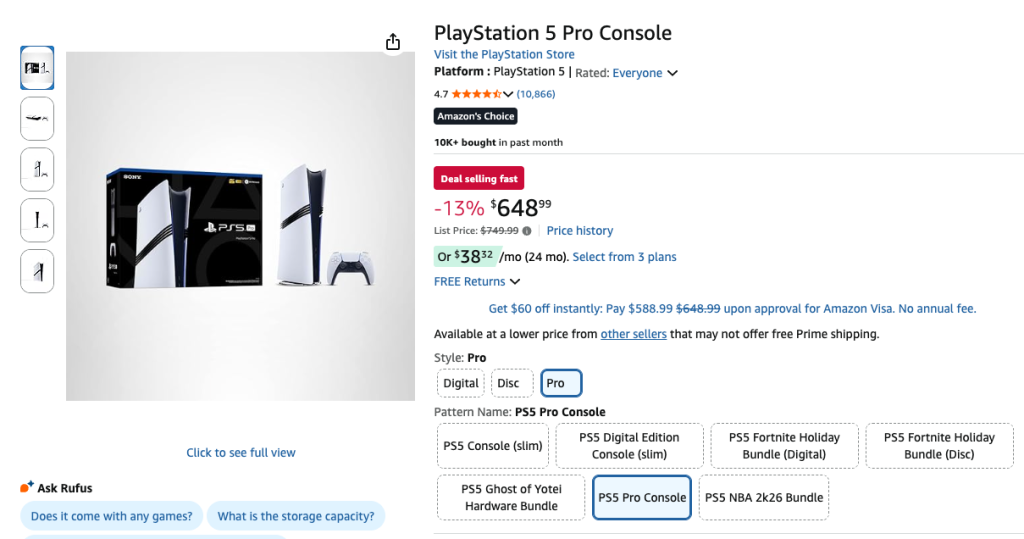The image size is (1024, 539).
Task: Select the second product thumbnail image
Action: [37, 119]
